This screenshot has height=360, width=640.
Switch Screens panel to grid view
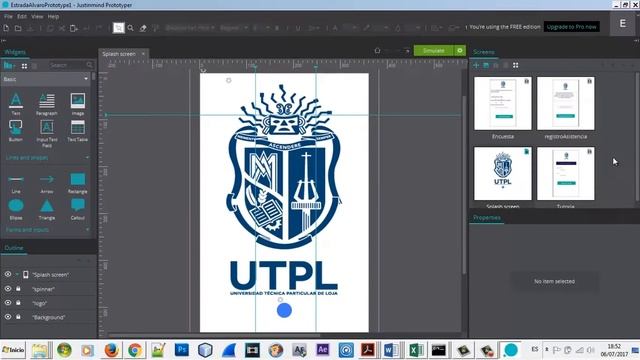(516, 65)
